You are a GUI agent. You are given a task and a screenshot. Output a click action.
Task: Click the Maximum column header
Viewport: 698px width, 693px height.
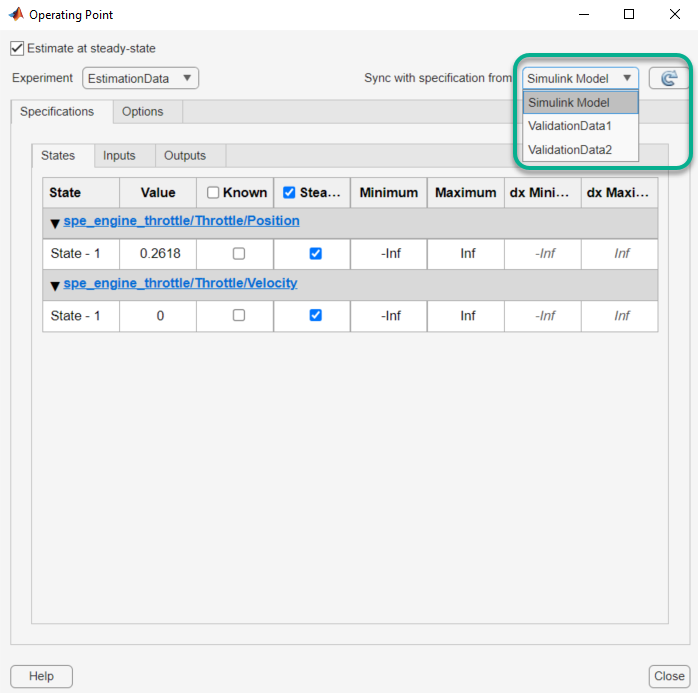[x=466, y=193]
